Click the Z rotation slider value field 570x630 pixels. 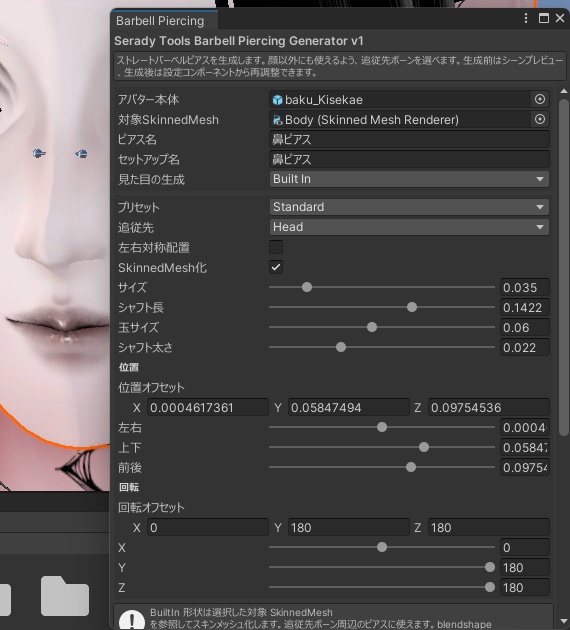click(525, 587)
